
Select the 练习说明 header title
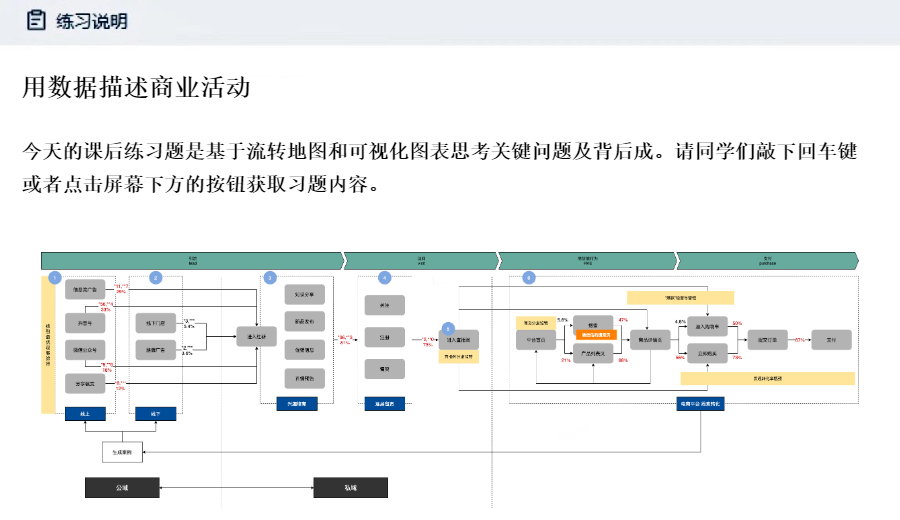point(91,21)
